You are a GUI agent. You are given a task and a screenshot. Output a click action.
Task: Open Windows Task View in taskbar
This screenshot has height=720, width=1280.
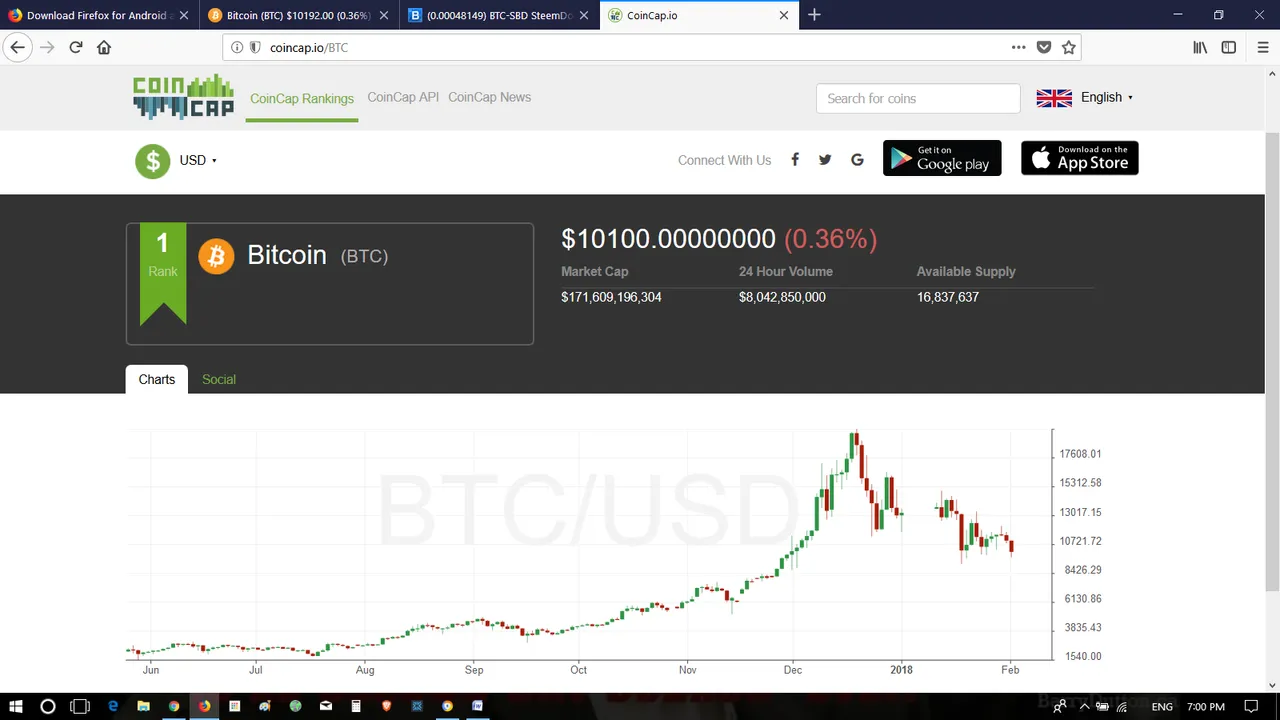click(80, 706)
